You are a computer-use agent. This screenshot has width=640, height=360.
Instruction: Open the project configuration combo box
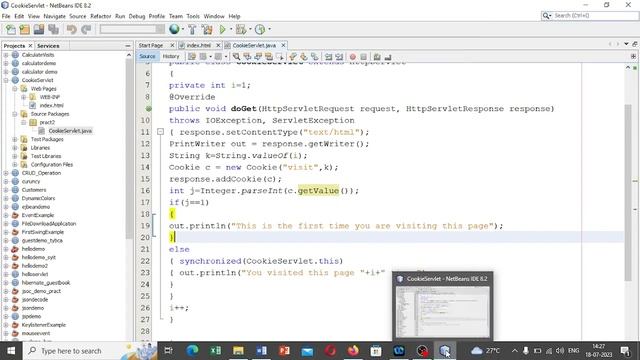pos(132,29)
